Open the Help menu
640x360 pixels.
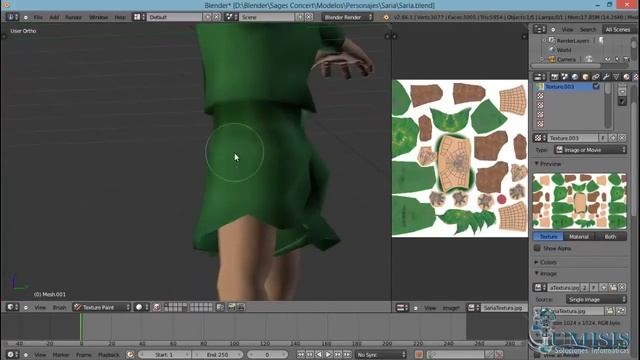click(x=120, y=18)
